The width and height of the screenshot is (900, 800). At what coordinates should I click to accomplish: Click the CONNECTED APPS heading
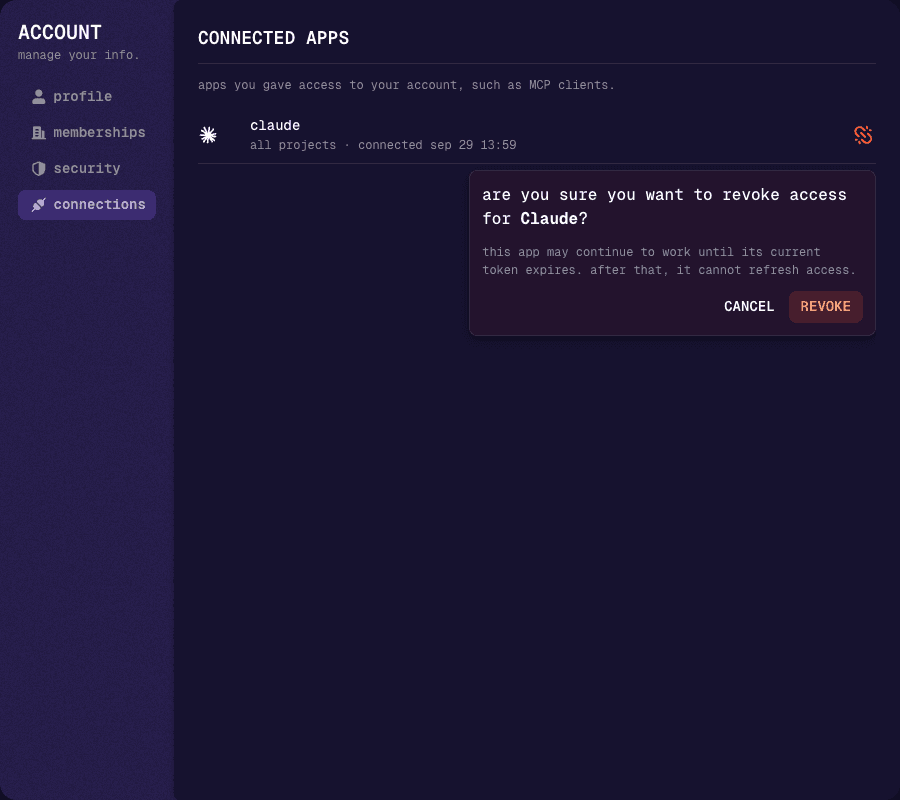point(273,38)
